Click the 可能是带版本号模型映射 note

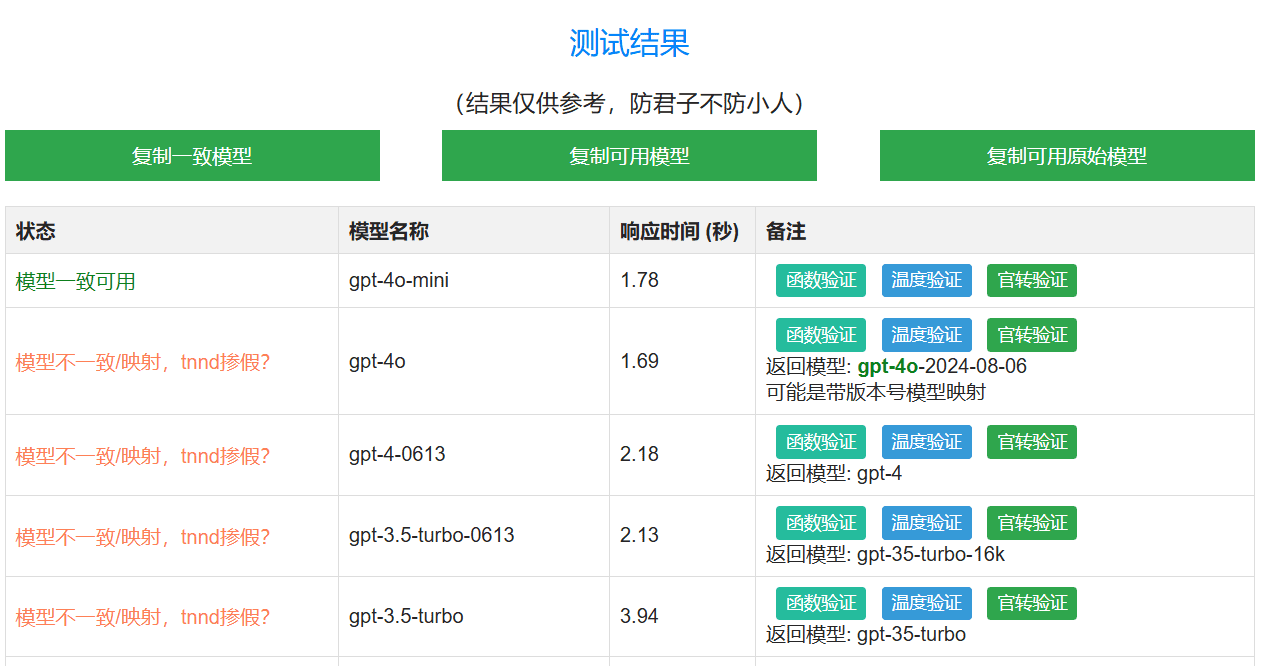pos(876,392)
